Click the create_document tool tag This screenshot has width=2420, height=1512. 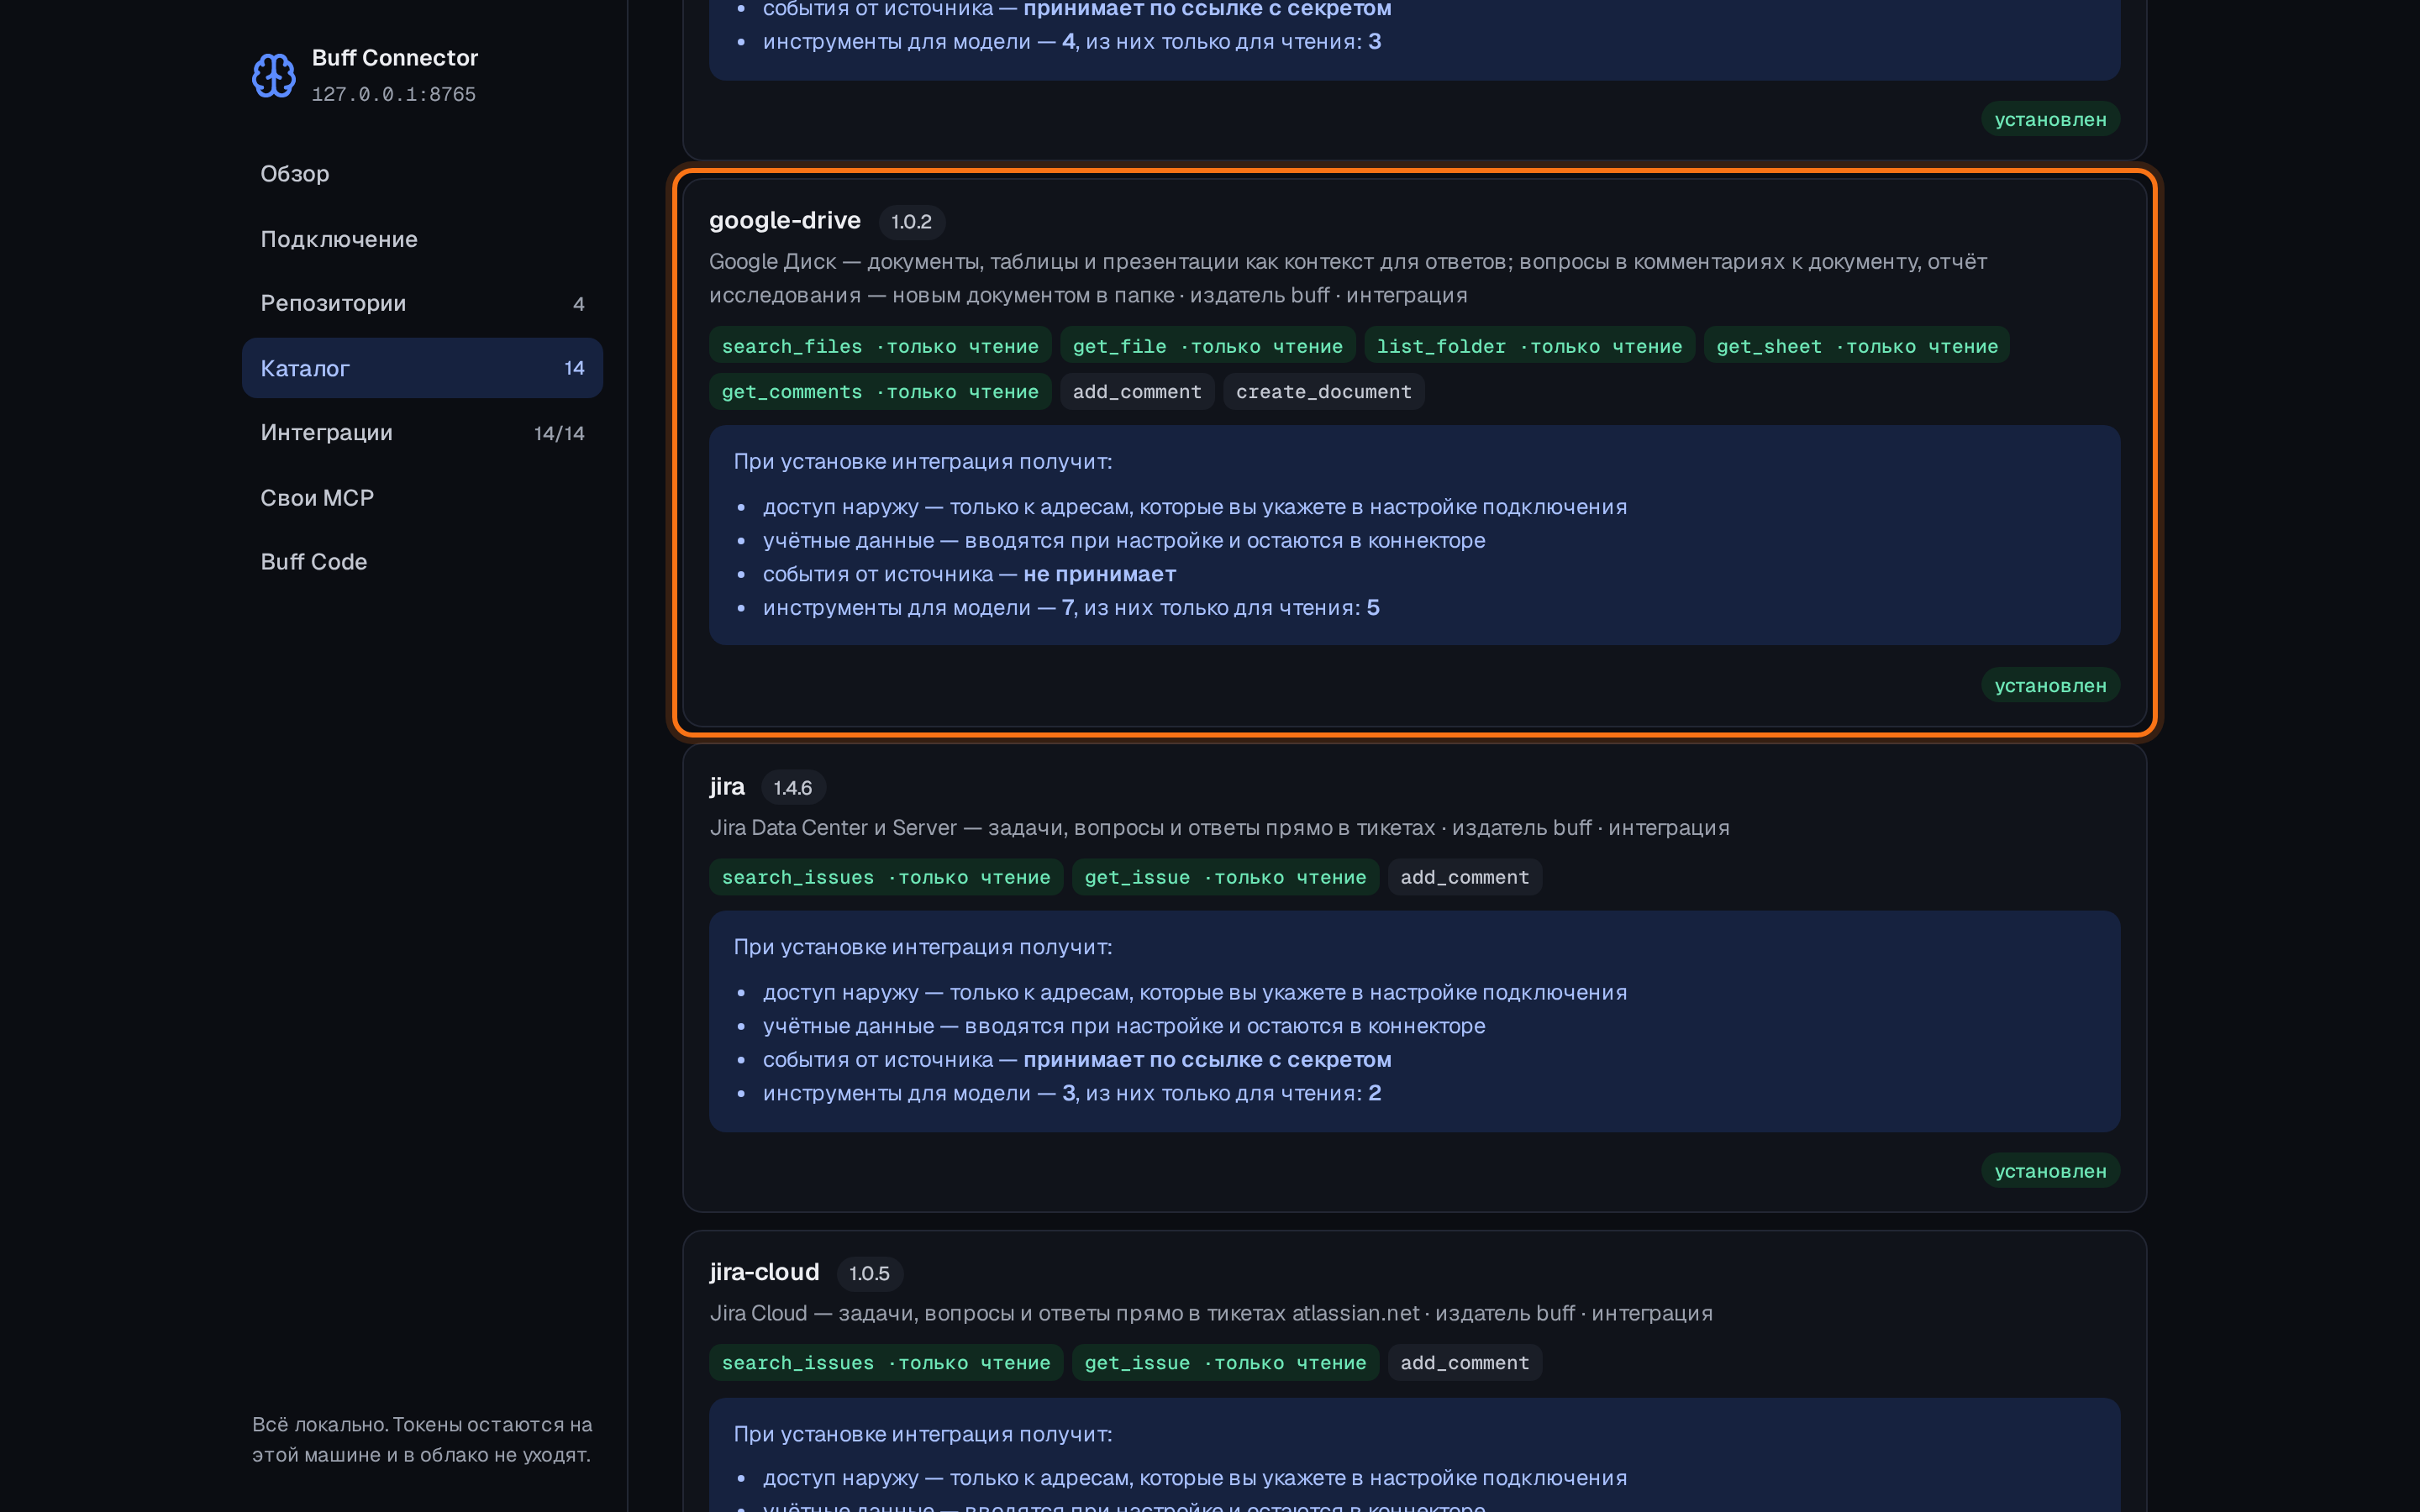(1324, 392)
